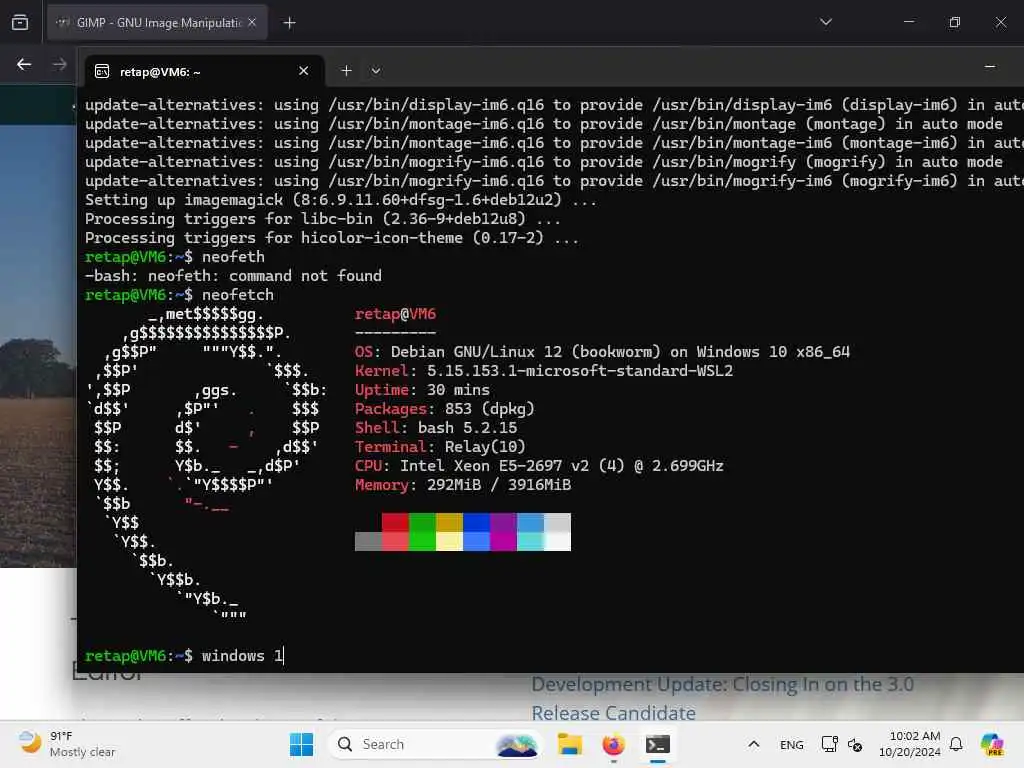Select the GIMP - GNU Image Manipulation browser tab
This screenshot has width=1024, height=768.
[157, 23]
